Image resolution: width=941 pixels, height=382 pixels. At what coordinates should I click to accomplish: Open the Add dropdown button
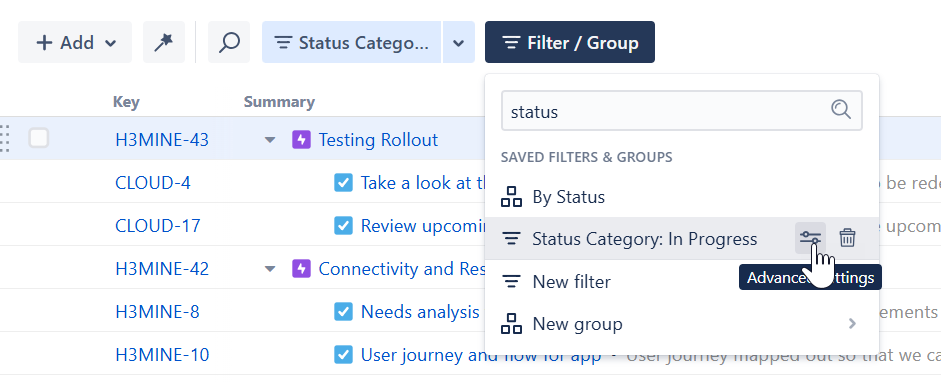pos(74,43)
